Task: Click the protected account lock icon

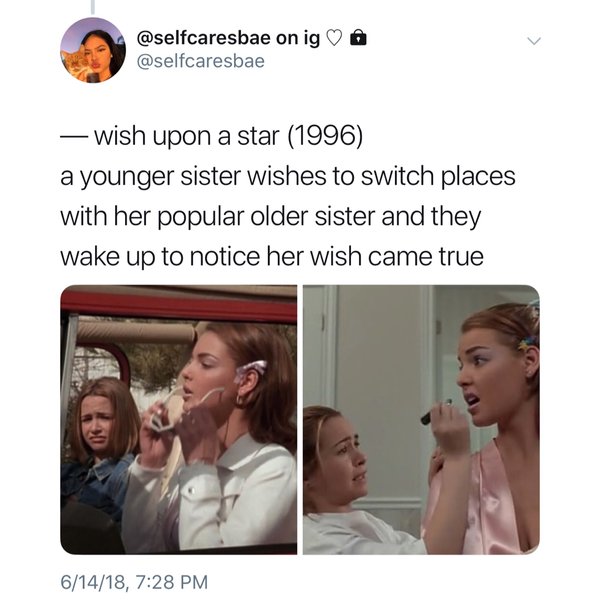Action: (x=358, y=38)
